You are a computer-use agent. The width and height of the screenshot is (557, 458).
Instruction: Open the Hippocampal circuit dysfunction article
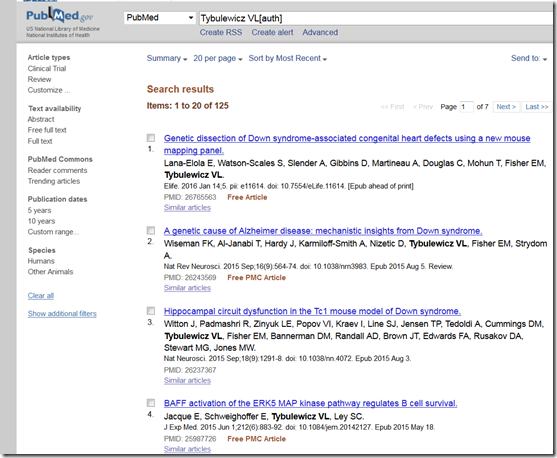pyautogui.click(x=312, y=311)
